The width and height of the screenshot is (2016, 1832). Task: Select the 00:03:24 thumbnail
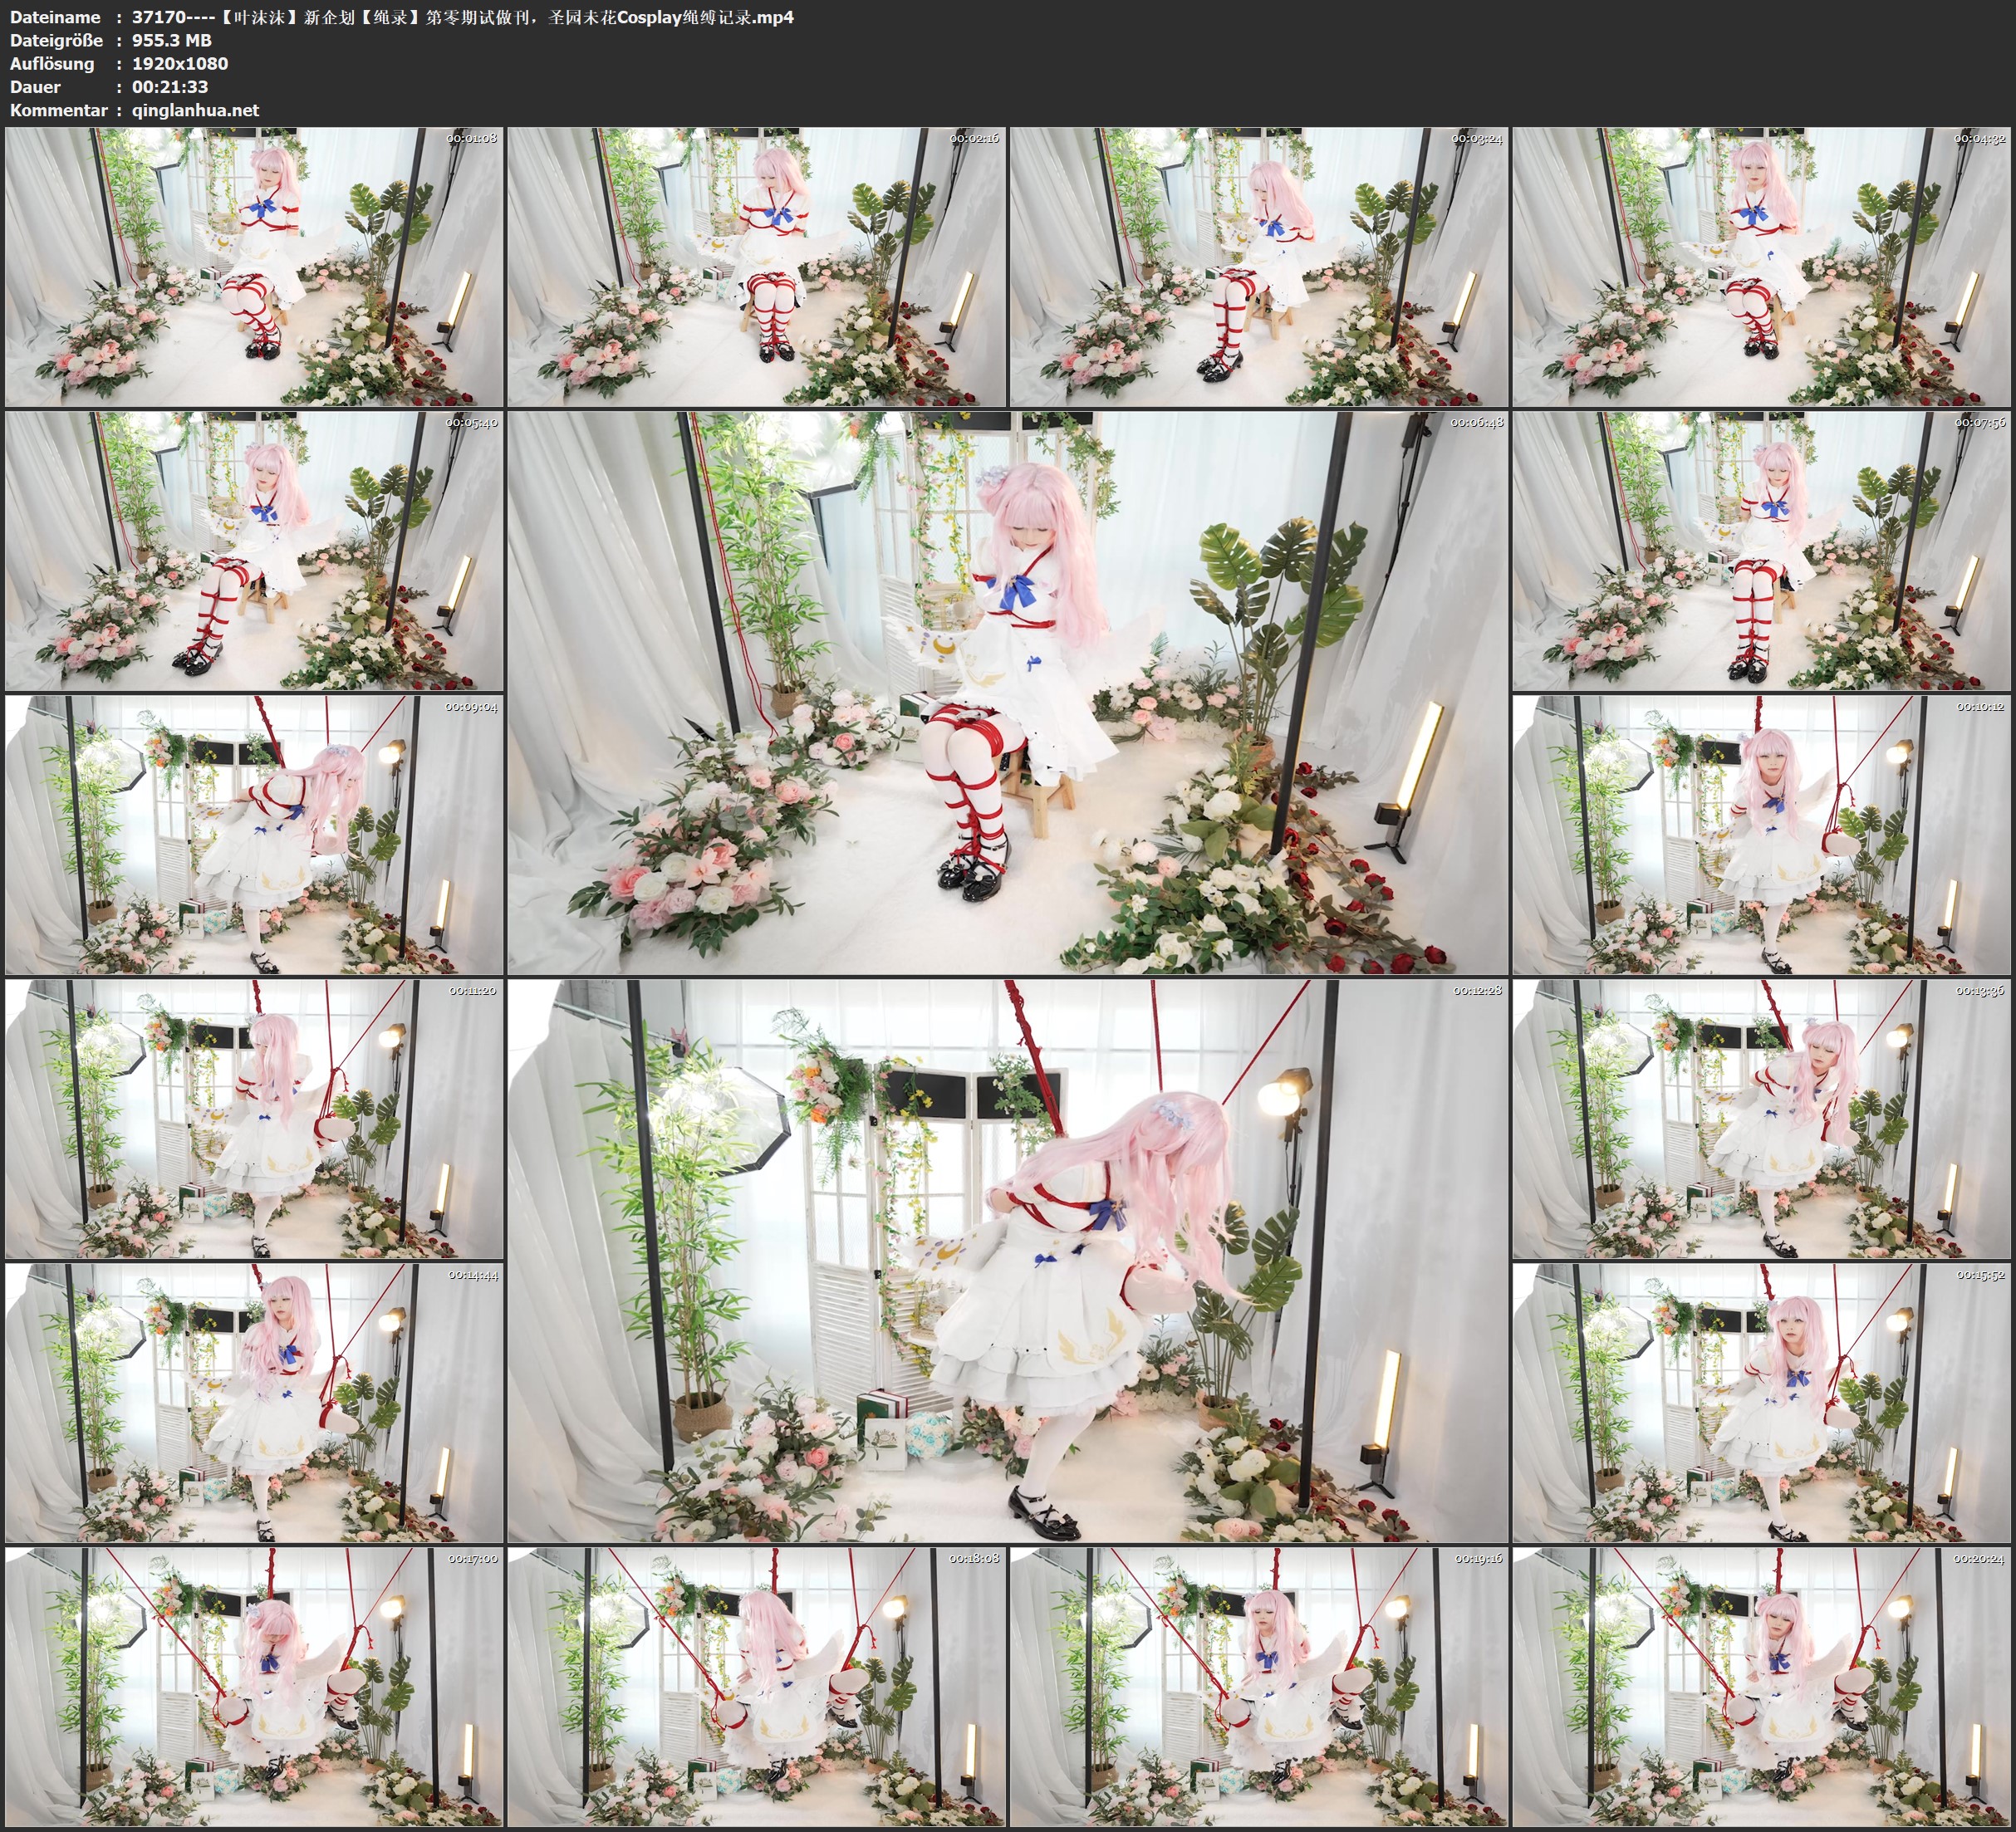point(1259,266)
